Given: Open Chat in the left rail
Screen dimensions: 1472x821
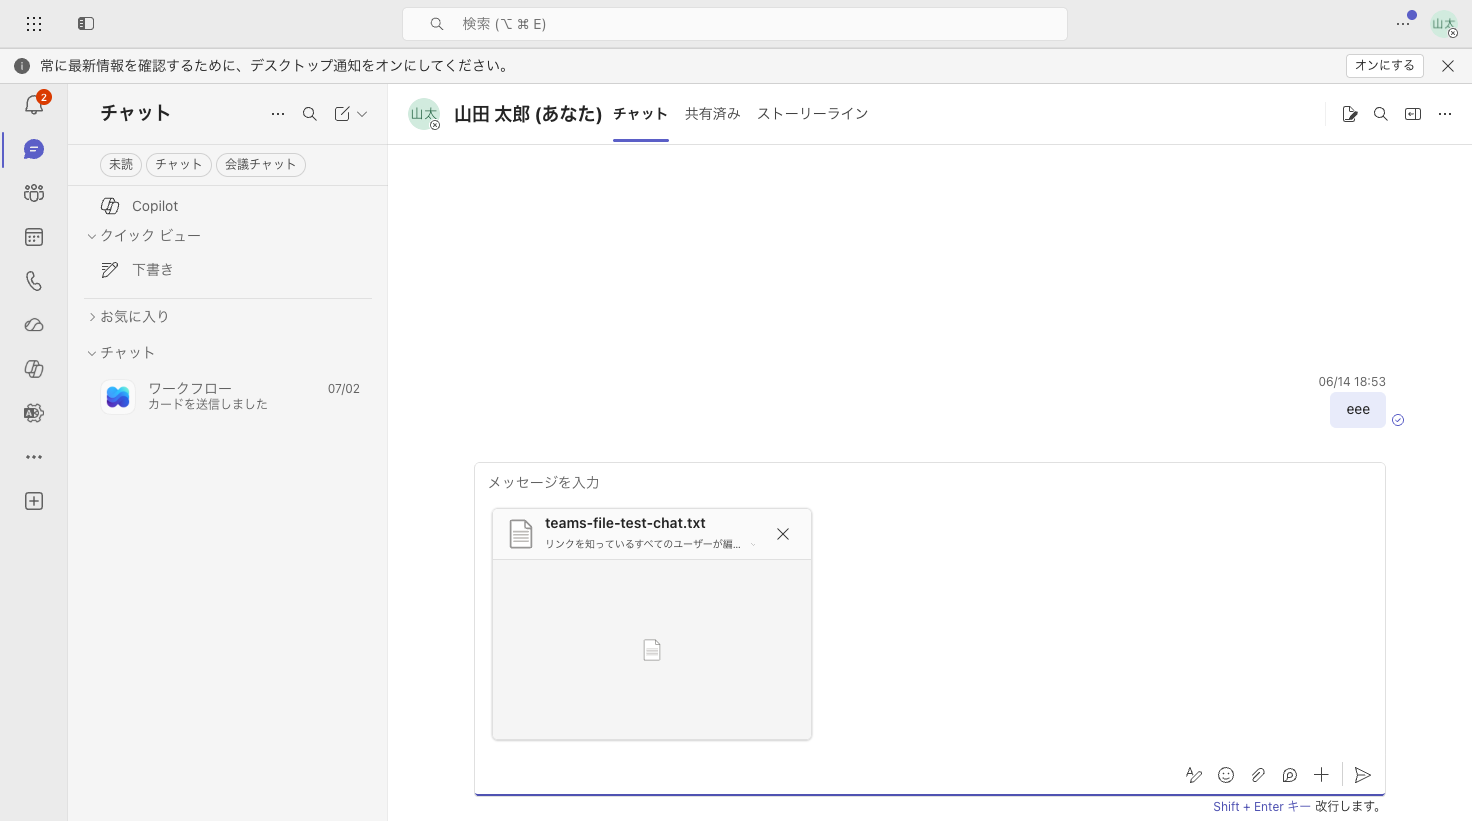Looking at the screenshot, I should 34,149.
